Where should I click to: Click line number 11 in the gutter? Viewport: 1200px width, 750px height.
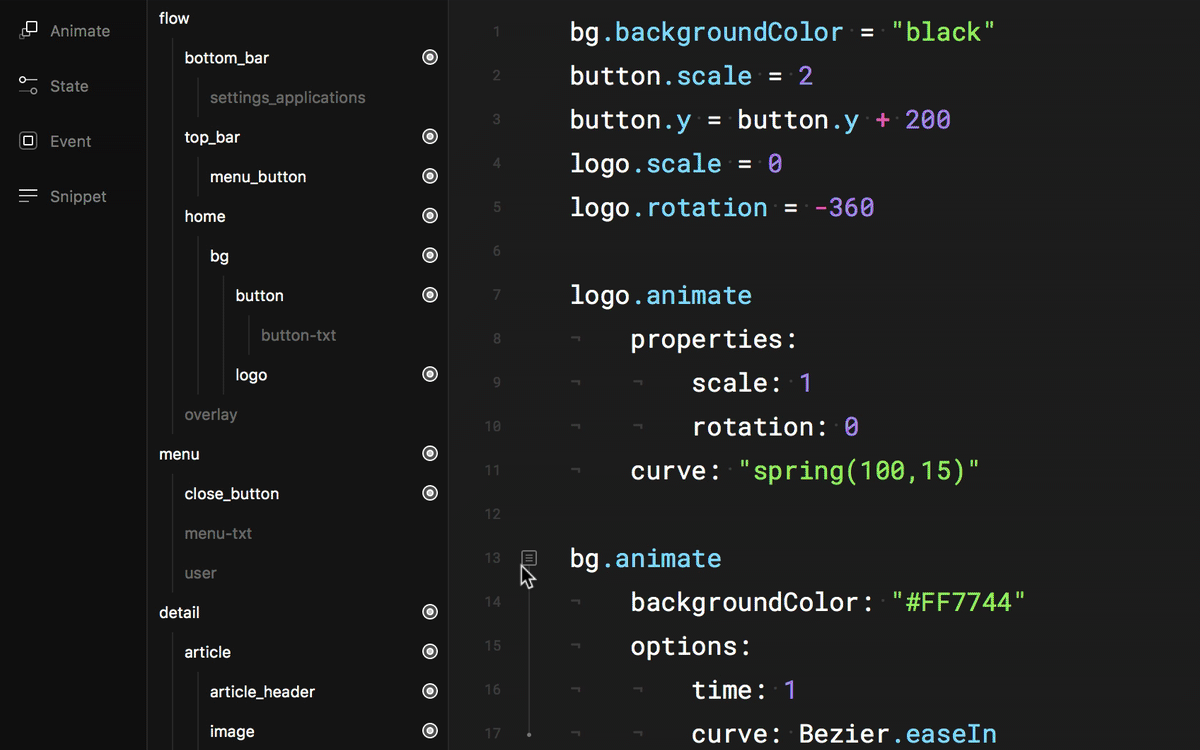point(492,470)
